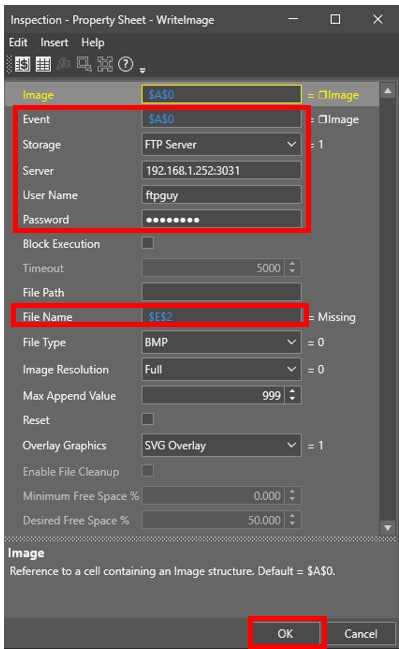This screenshot has height=649, width=399.
Task: Open the Overlay Graphics dropdown showing SVG Overlay
Action: (x=221, y=445)
